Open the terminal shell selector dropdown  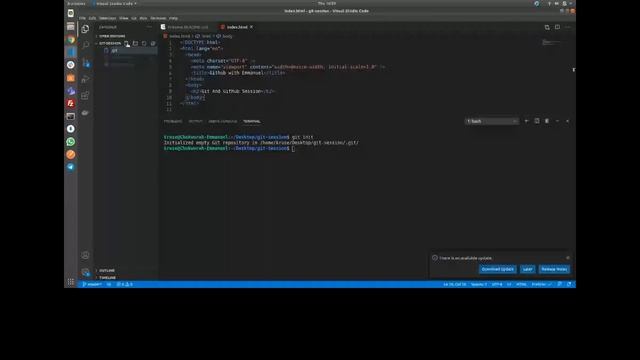pos(492,121)
